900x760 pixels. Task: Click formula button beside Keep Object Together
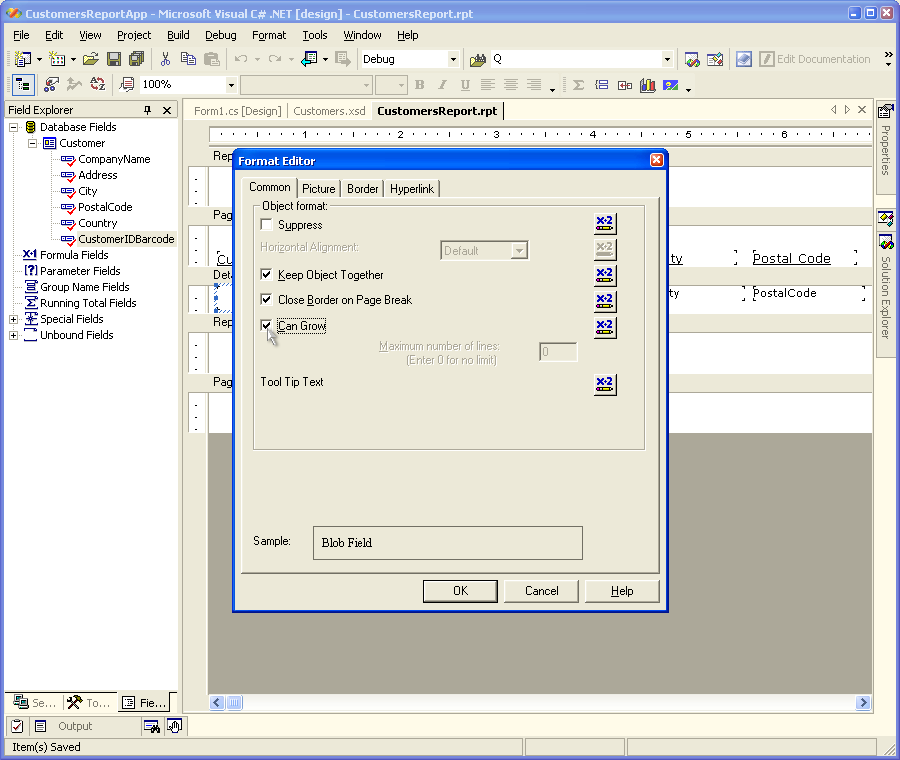[604, 275]
